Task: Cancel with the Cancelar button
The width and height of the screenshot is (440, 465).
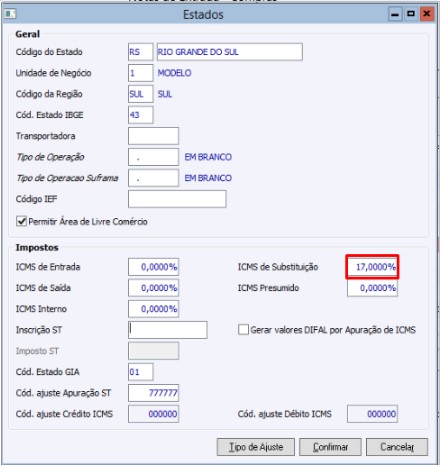Action: (x=397, y=447)
